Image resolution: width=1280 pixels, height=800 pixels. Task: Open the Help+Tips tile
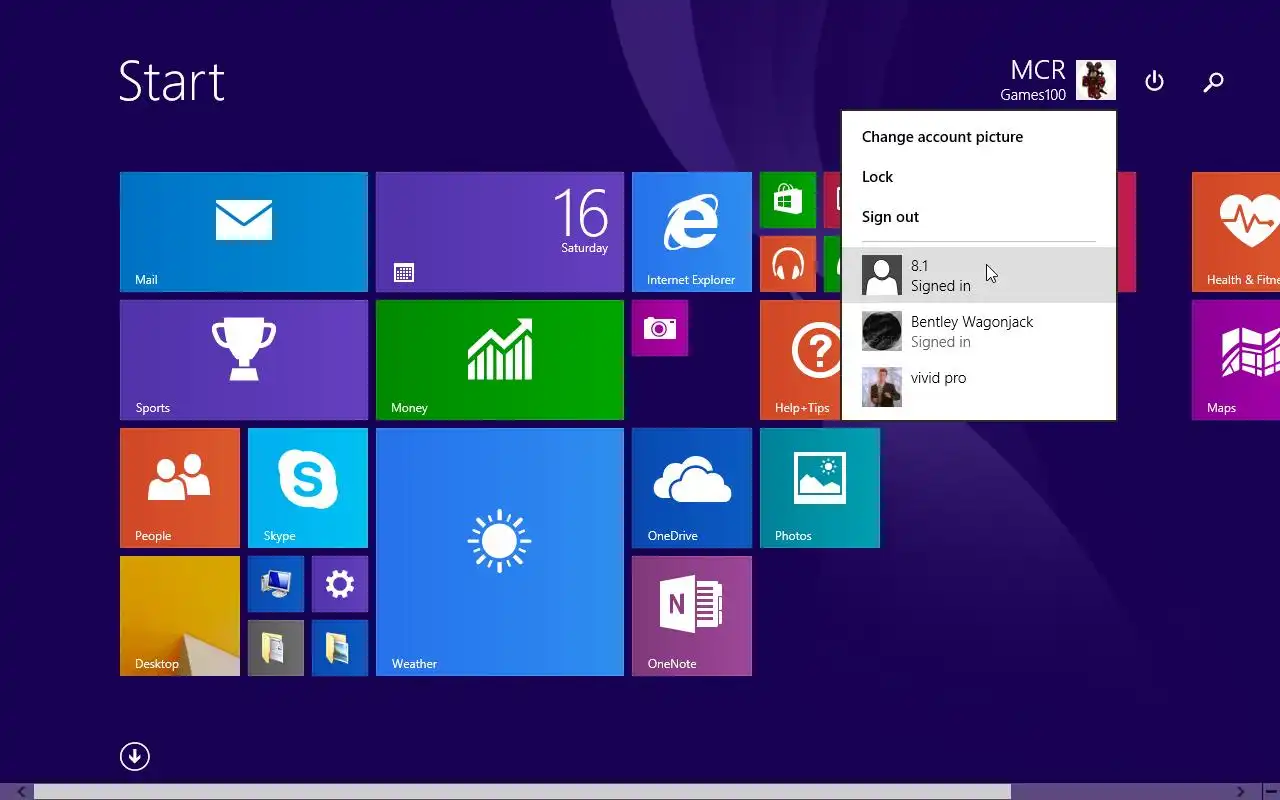point(800,360)
